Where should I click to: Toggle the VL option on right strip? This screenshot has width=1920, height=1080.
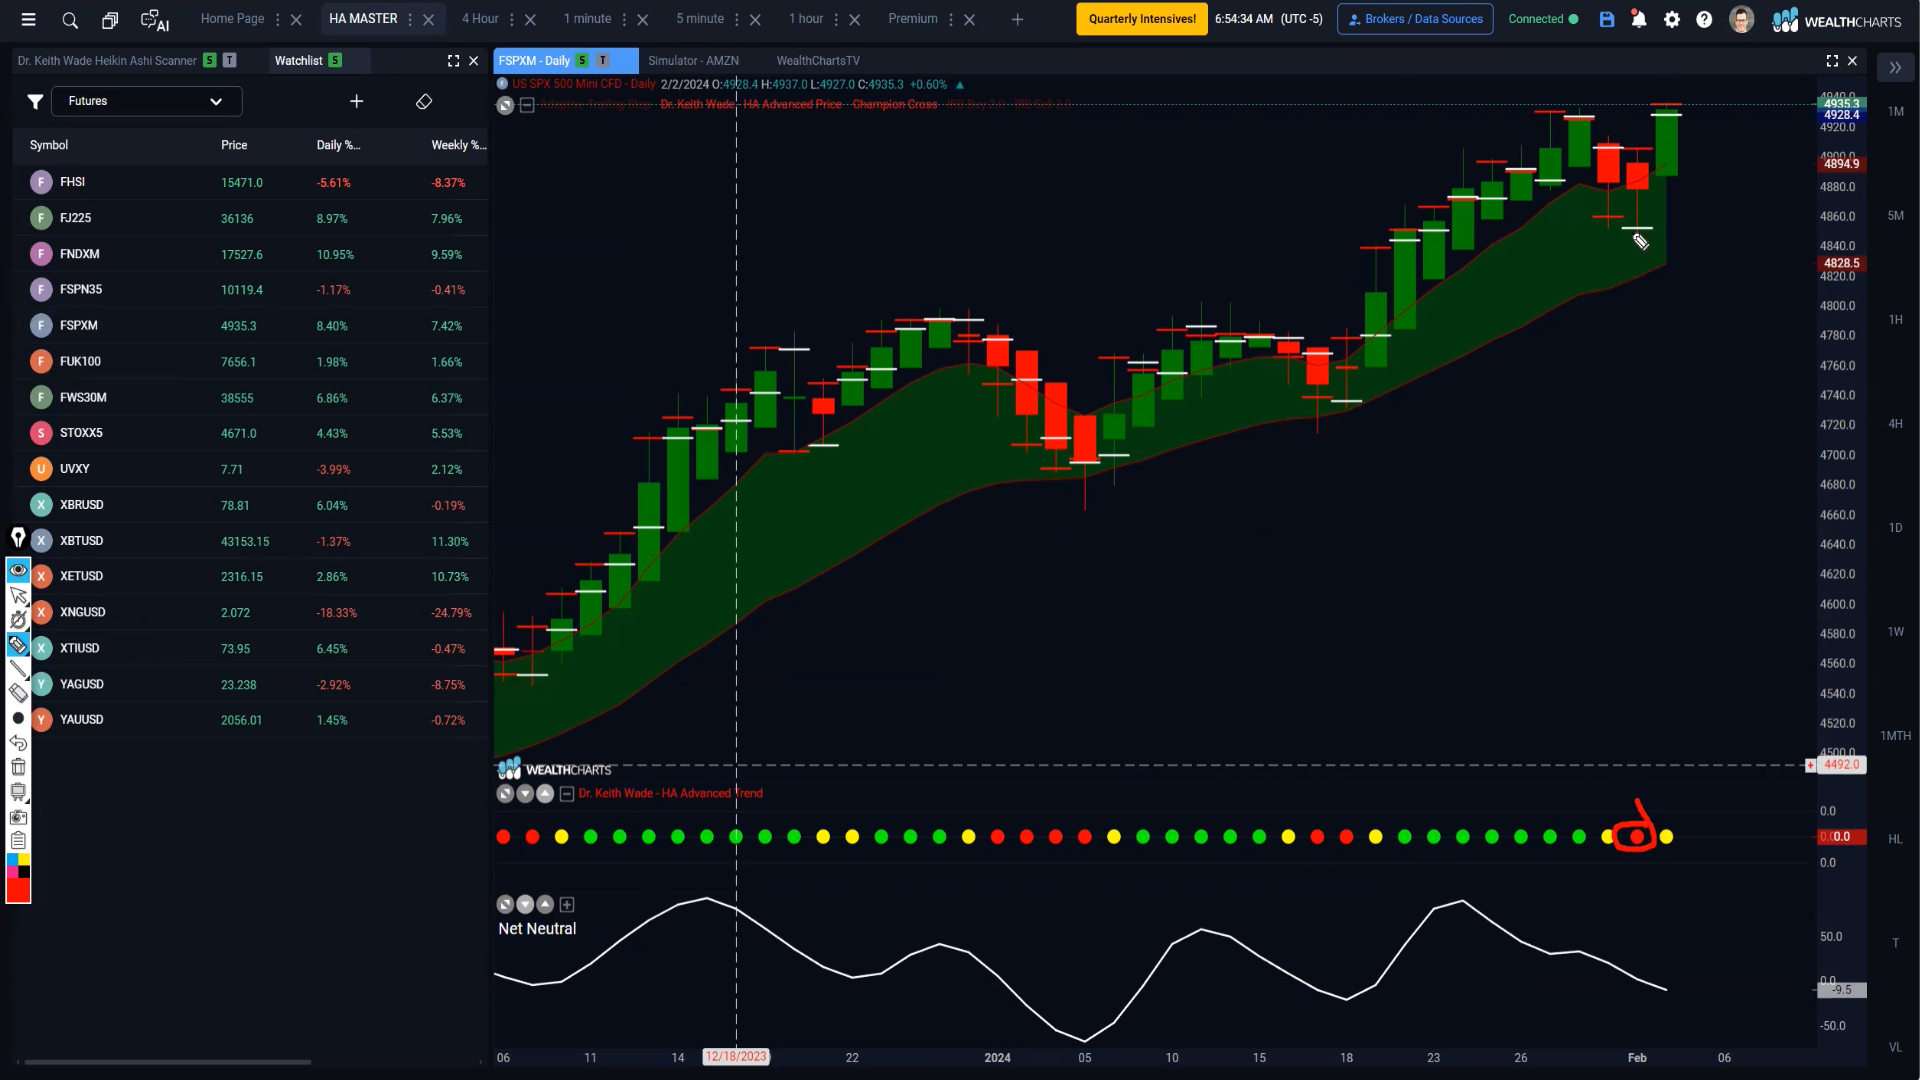(1895, 1047)
